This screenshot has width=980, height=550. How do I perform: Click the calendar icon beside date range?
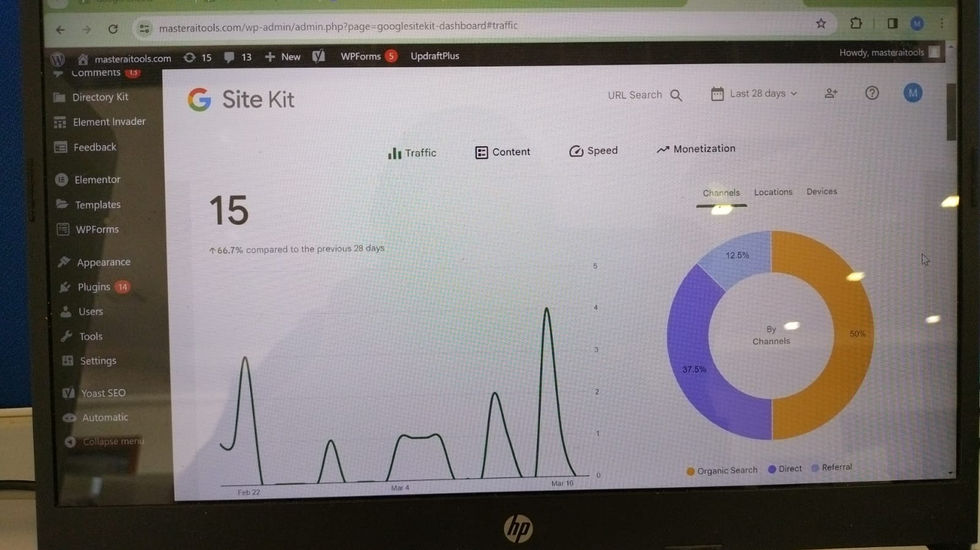[717, 94]
